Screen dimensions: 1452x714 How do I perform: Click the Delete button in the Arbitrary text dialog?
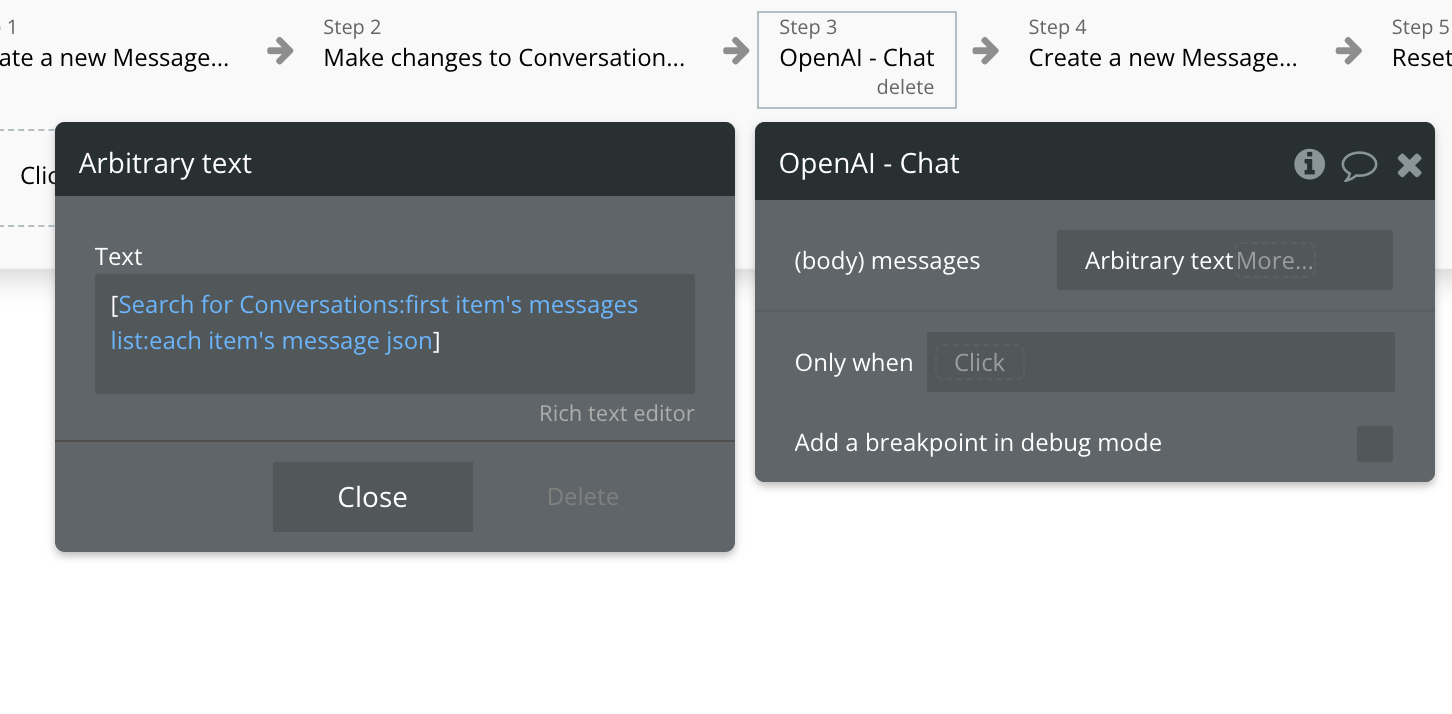click(582, 497)
